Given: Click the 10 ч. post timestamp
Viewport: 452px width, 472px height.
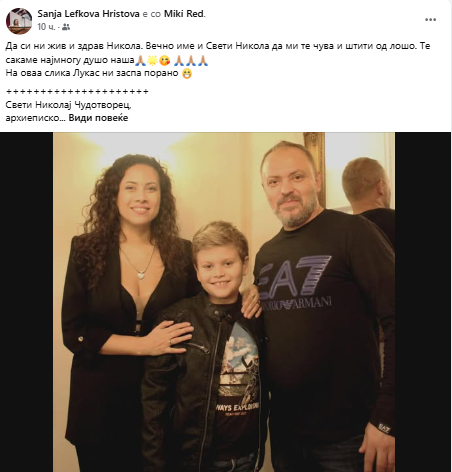Looking at the screenshot, I should 46,27.
